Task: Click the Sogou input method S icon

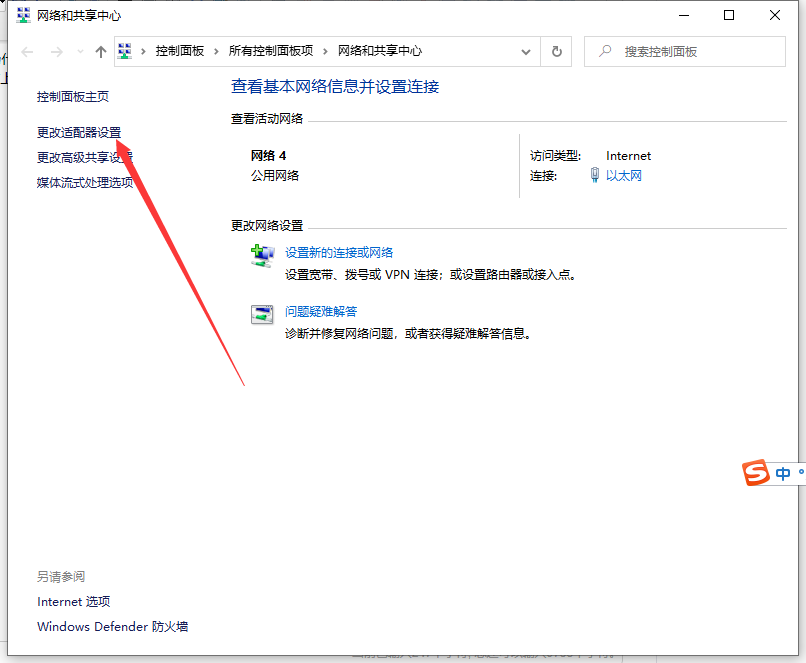Action: pos(756,473)
